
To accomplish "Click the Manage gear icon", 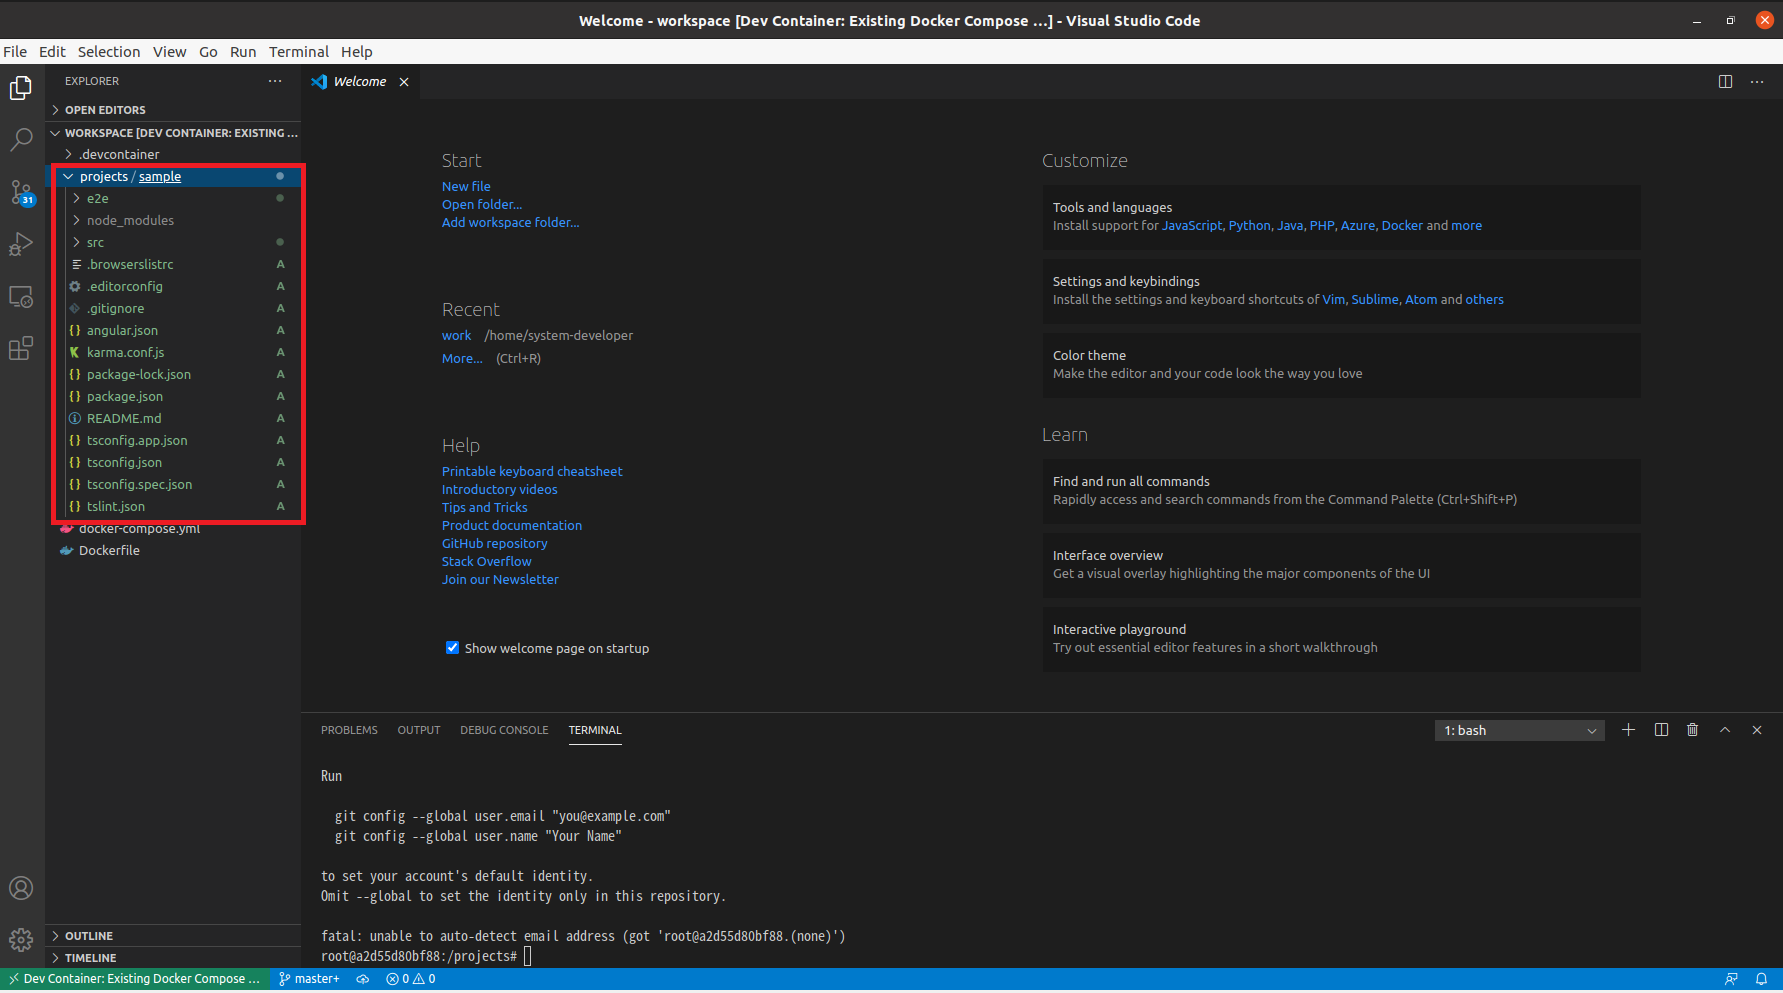I will [x=21, y=940].
